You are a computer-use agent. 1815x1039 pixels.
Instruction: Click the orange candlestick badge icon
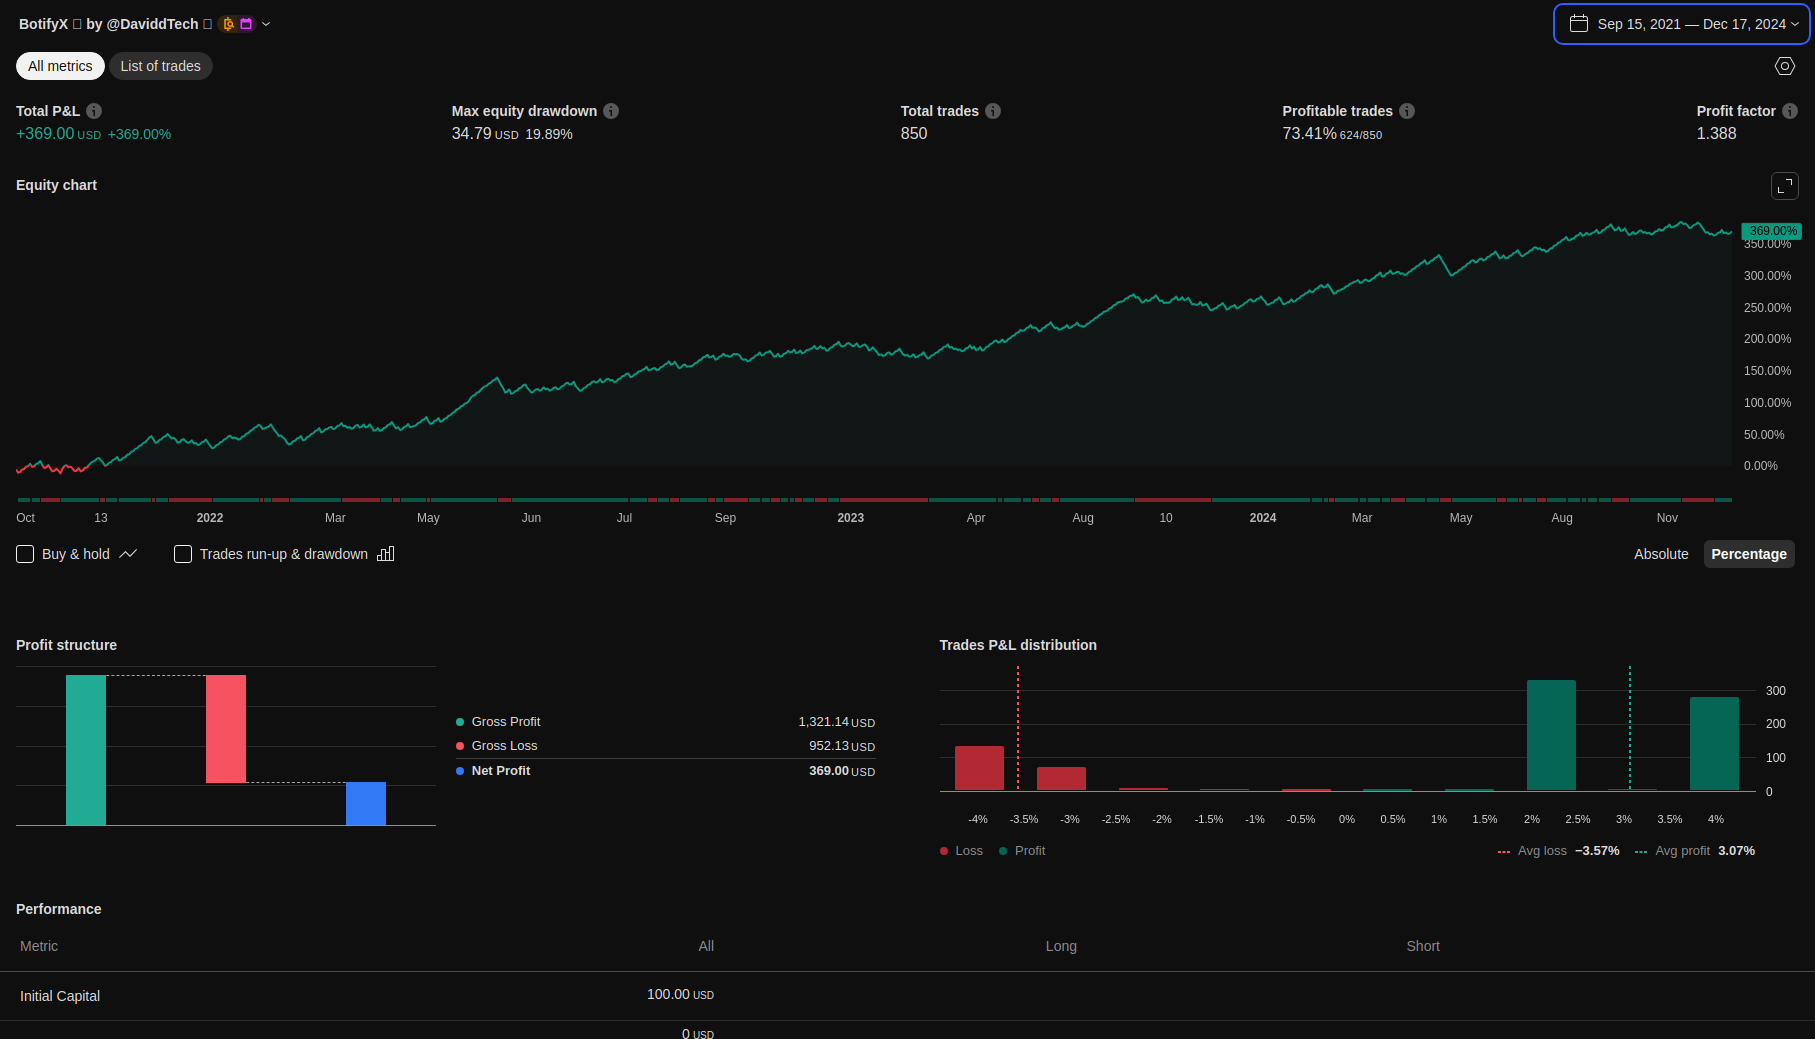pos(228,24)
